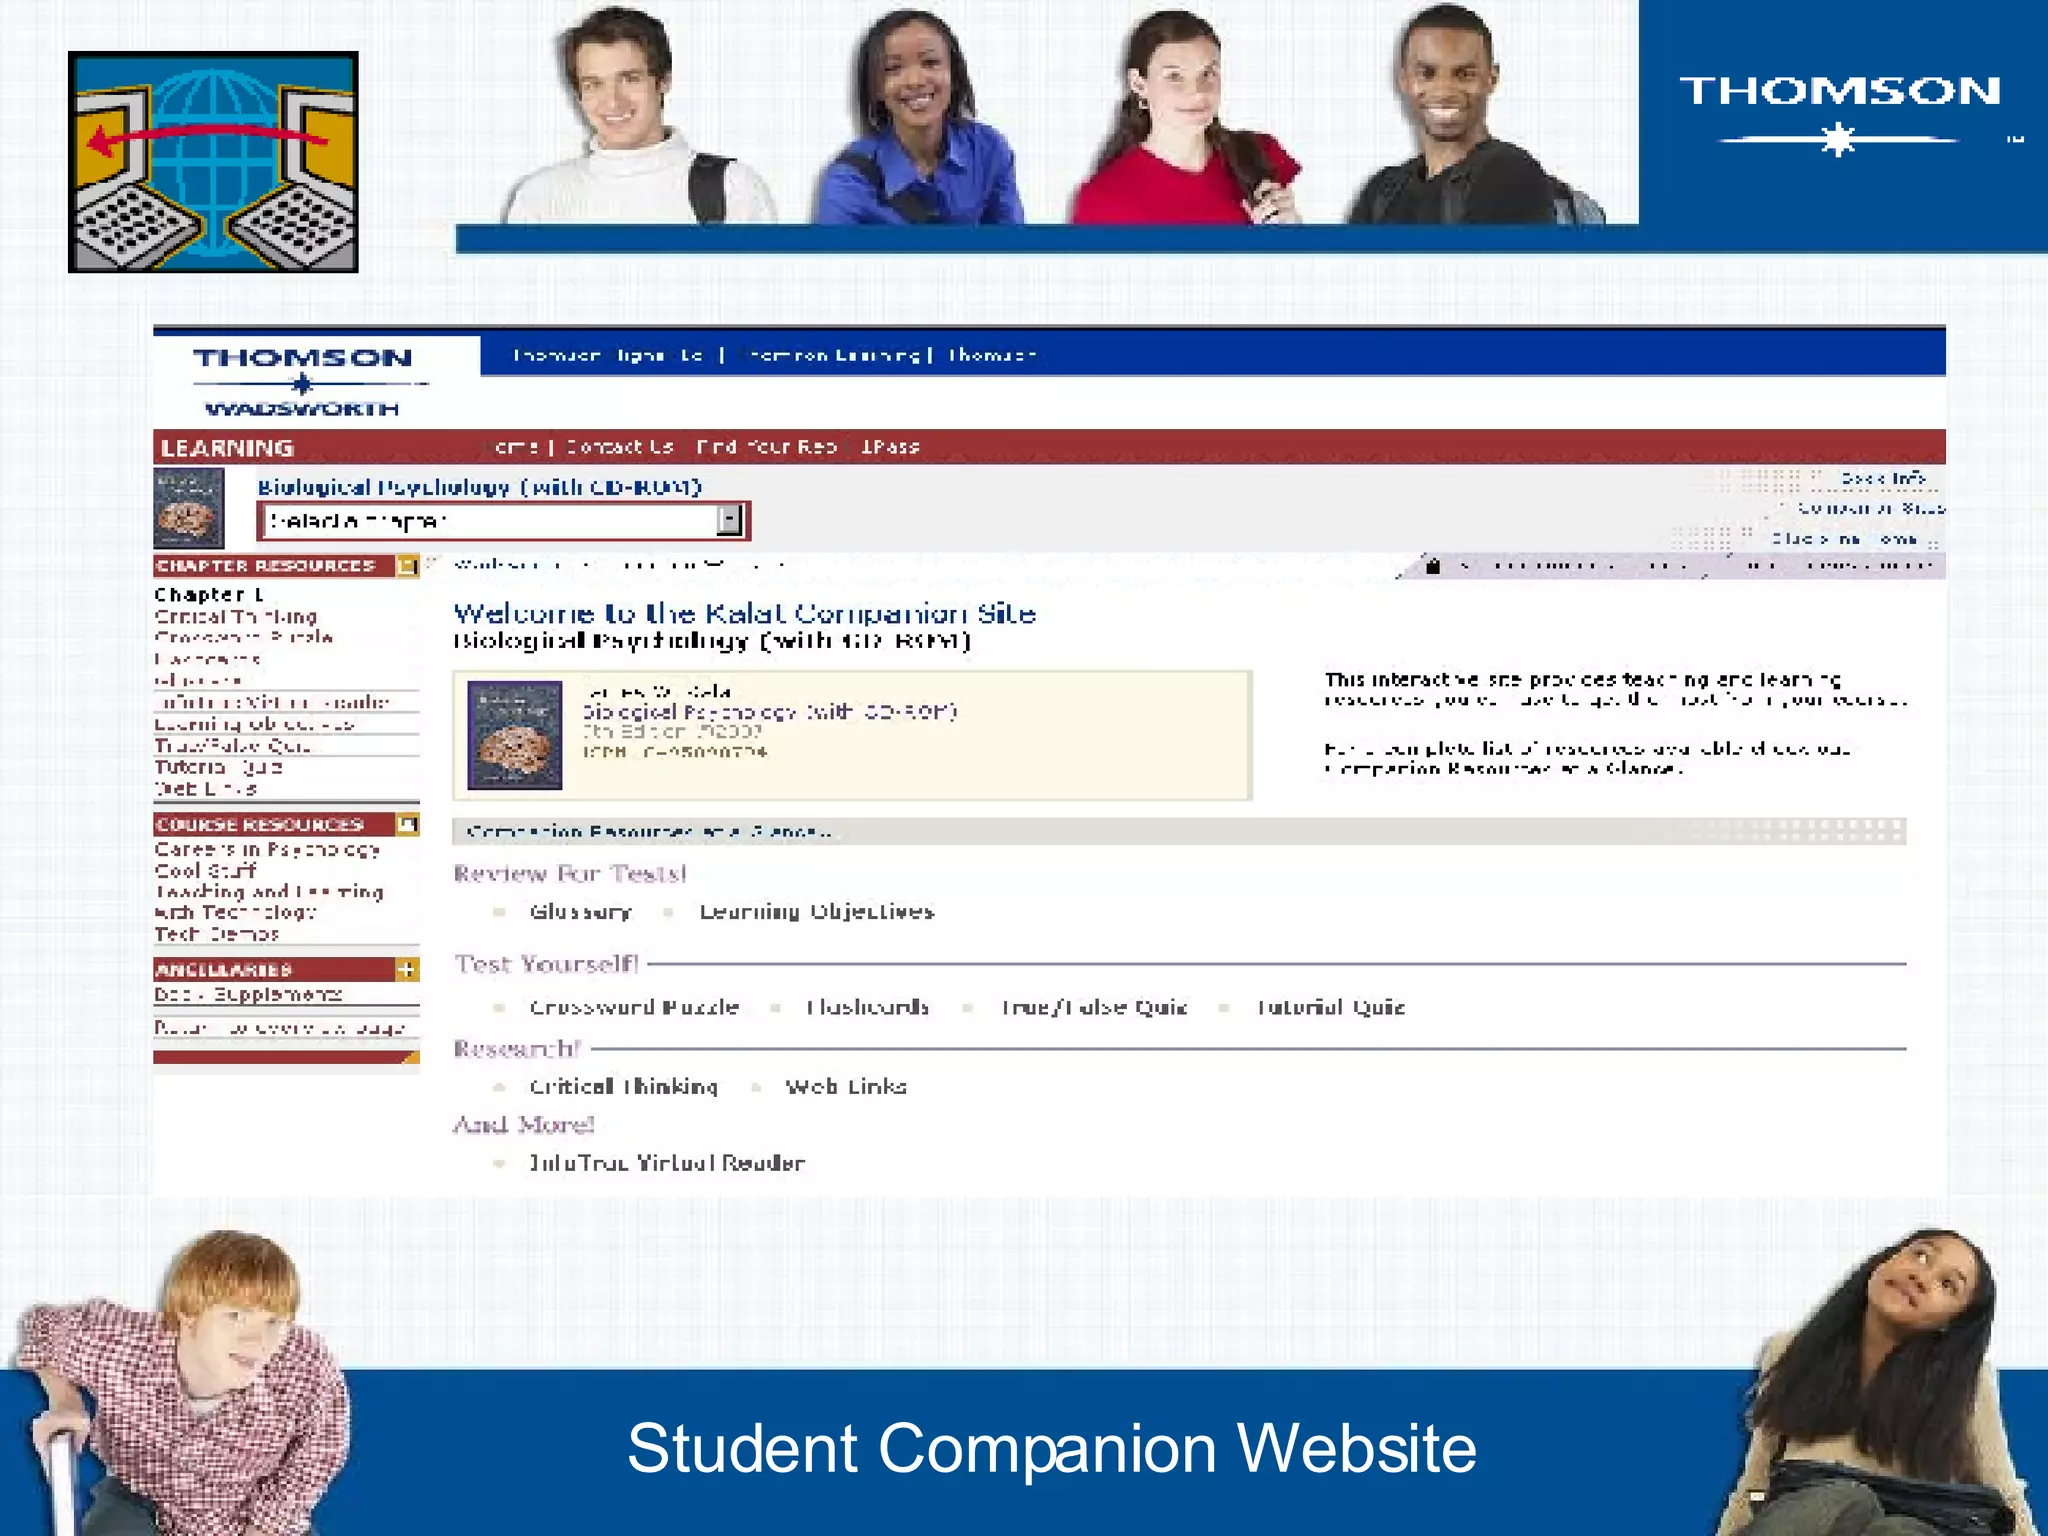Click the Book Info link at top right
The image size is (2048, 1536).
(1882, 478)
